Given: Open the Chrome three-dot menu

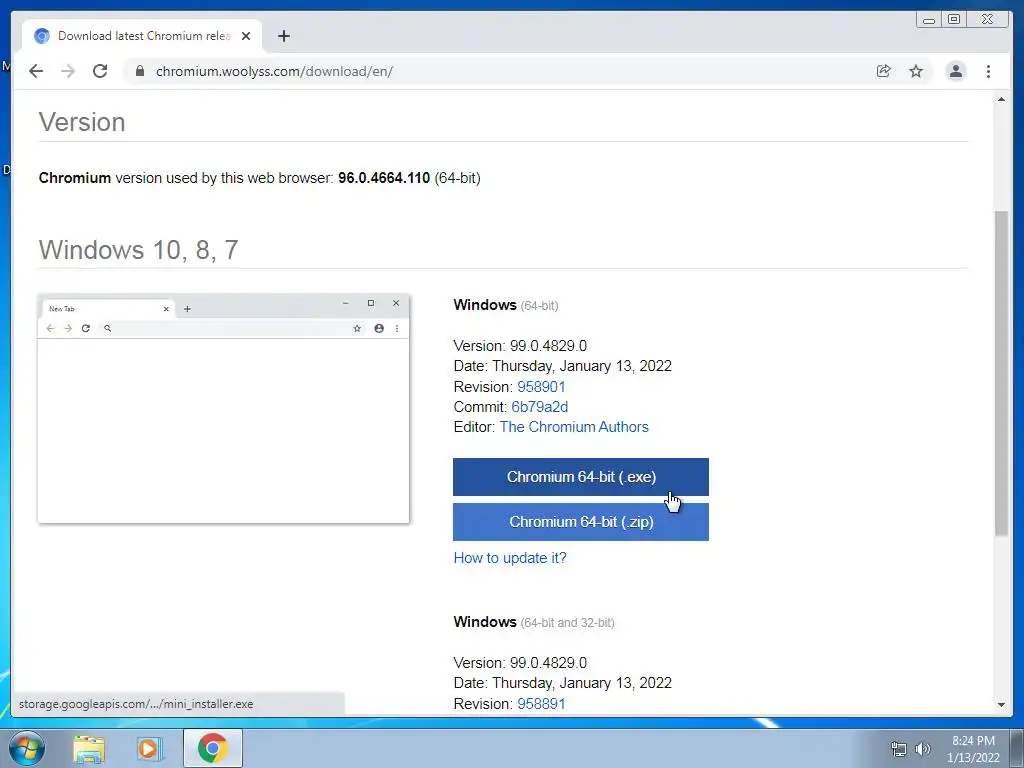Looking at the screenshot, I should (988, 71).
